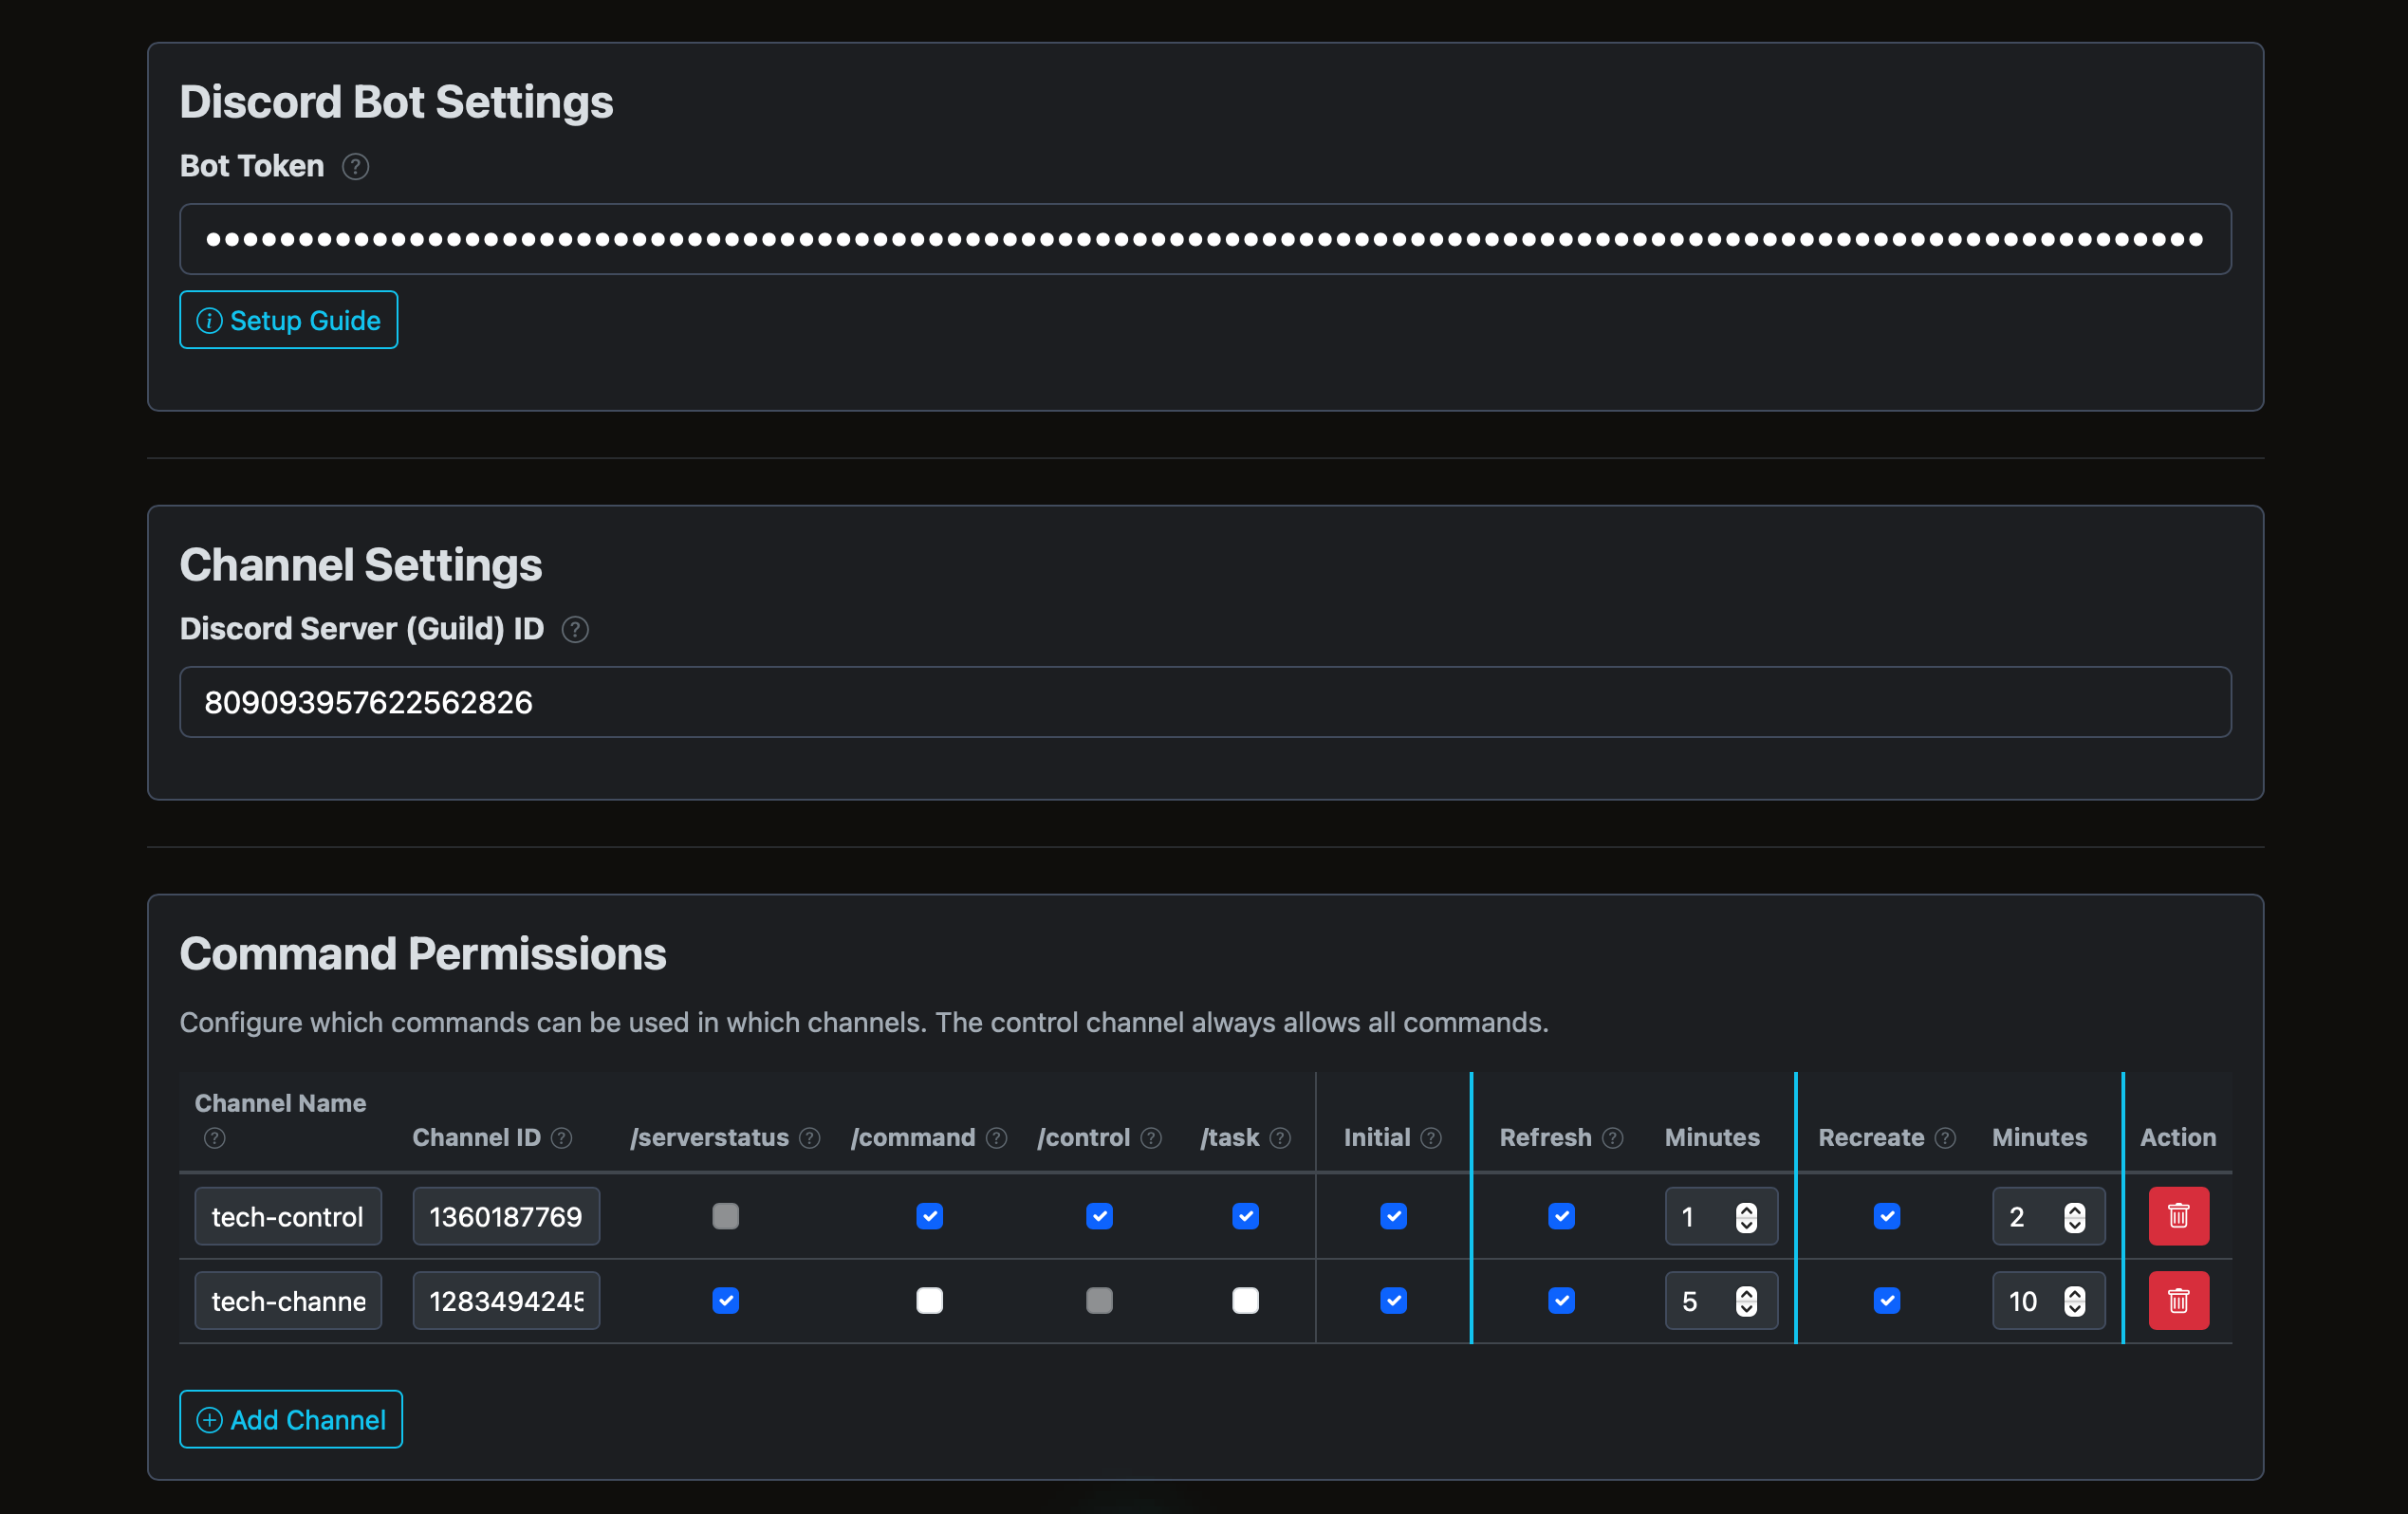The width and height of the screenshot is (2408, 1514).
Task: Show help for the /task column
Action: tap(1281, 1138)
